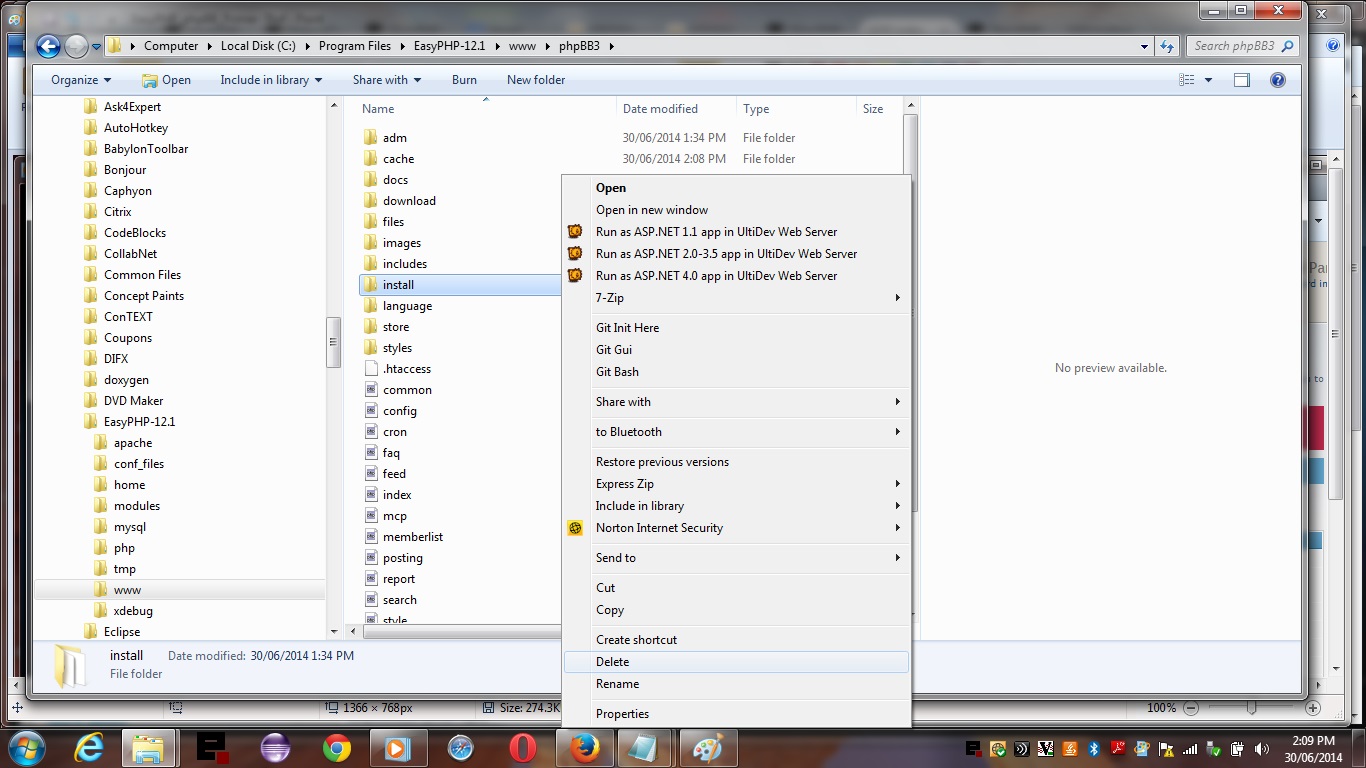The height and width of the screenshot is (768, 1366).
Task: Select the config file
Action: point(400,411)
